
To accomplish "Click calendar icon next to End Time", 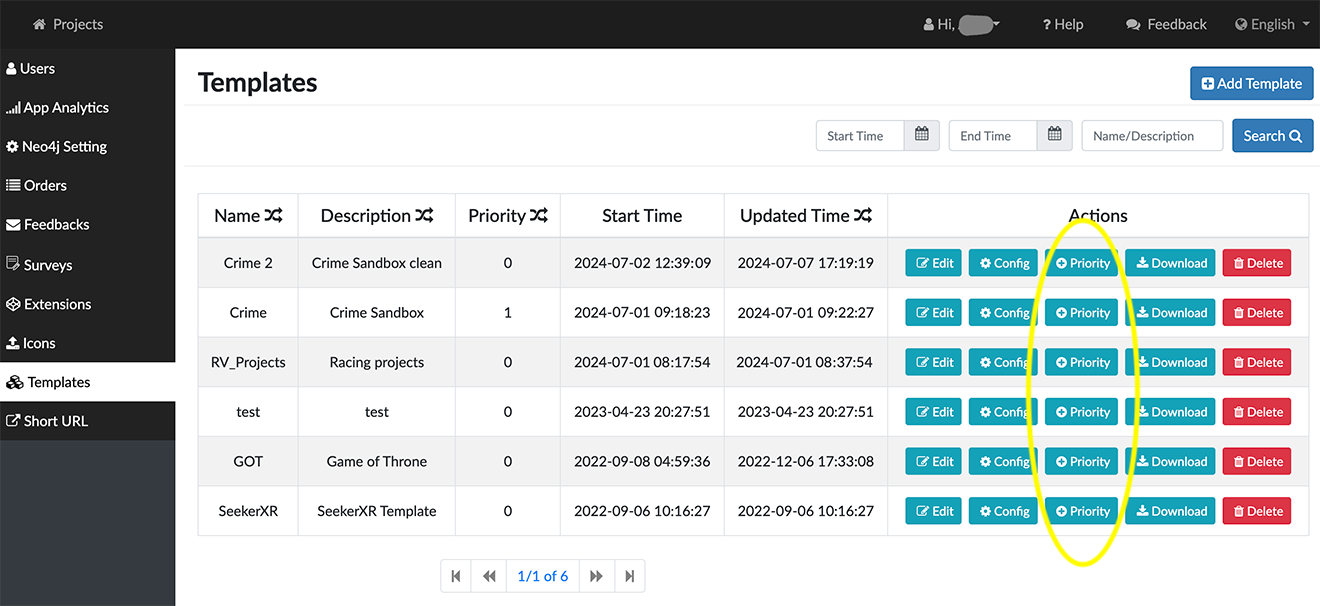I will point(1054,135).
